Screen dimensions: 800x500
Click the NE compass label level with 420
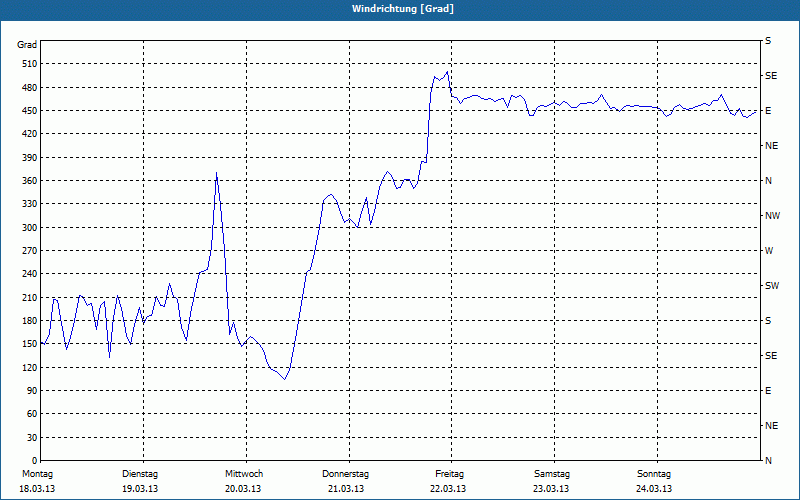point(771,146)
